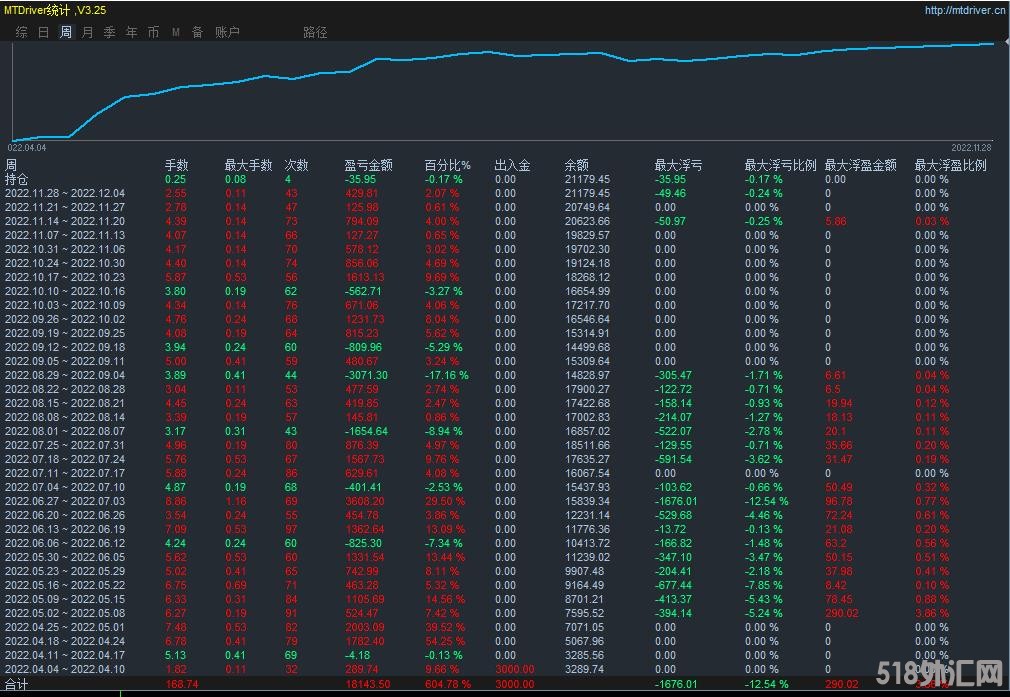This screenshot has width=1010, height=697.
Task: Click the 合计 totals row
Action: (x=17, y=684)
